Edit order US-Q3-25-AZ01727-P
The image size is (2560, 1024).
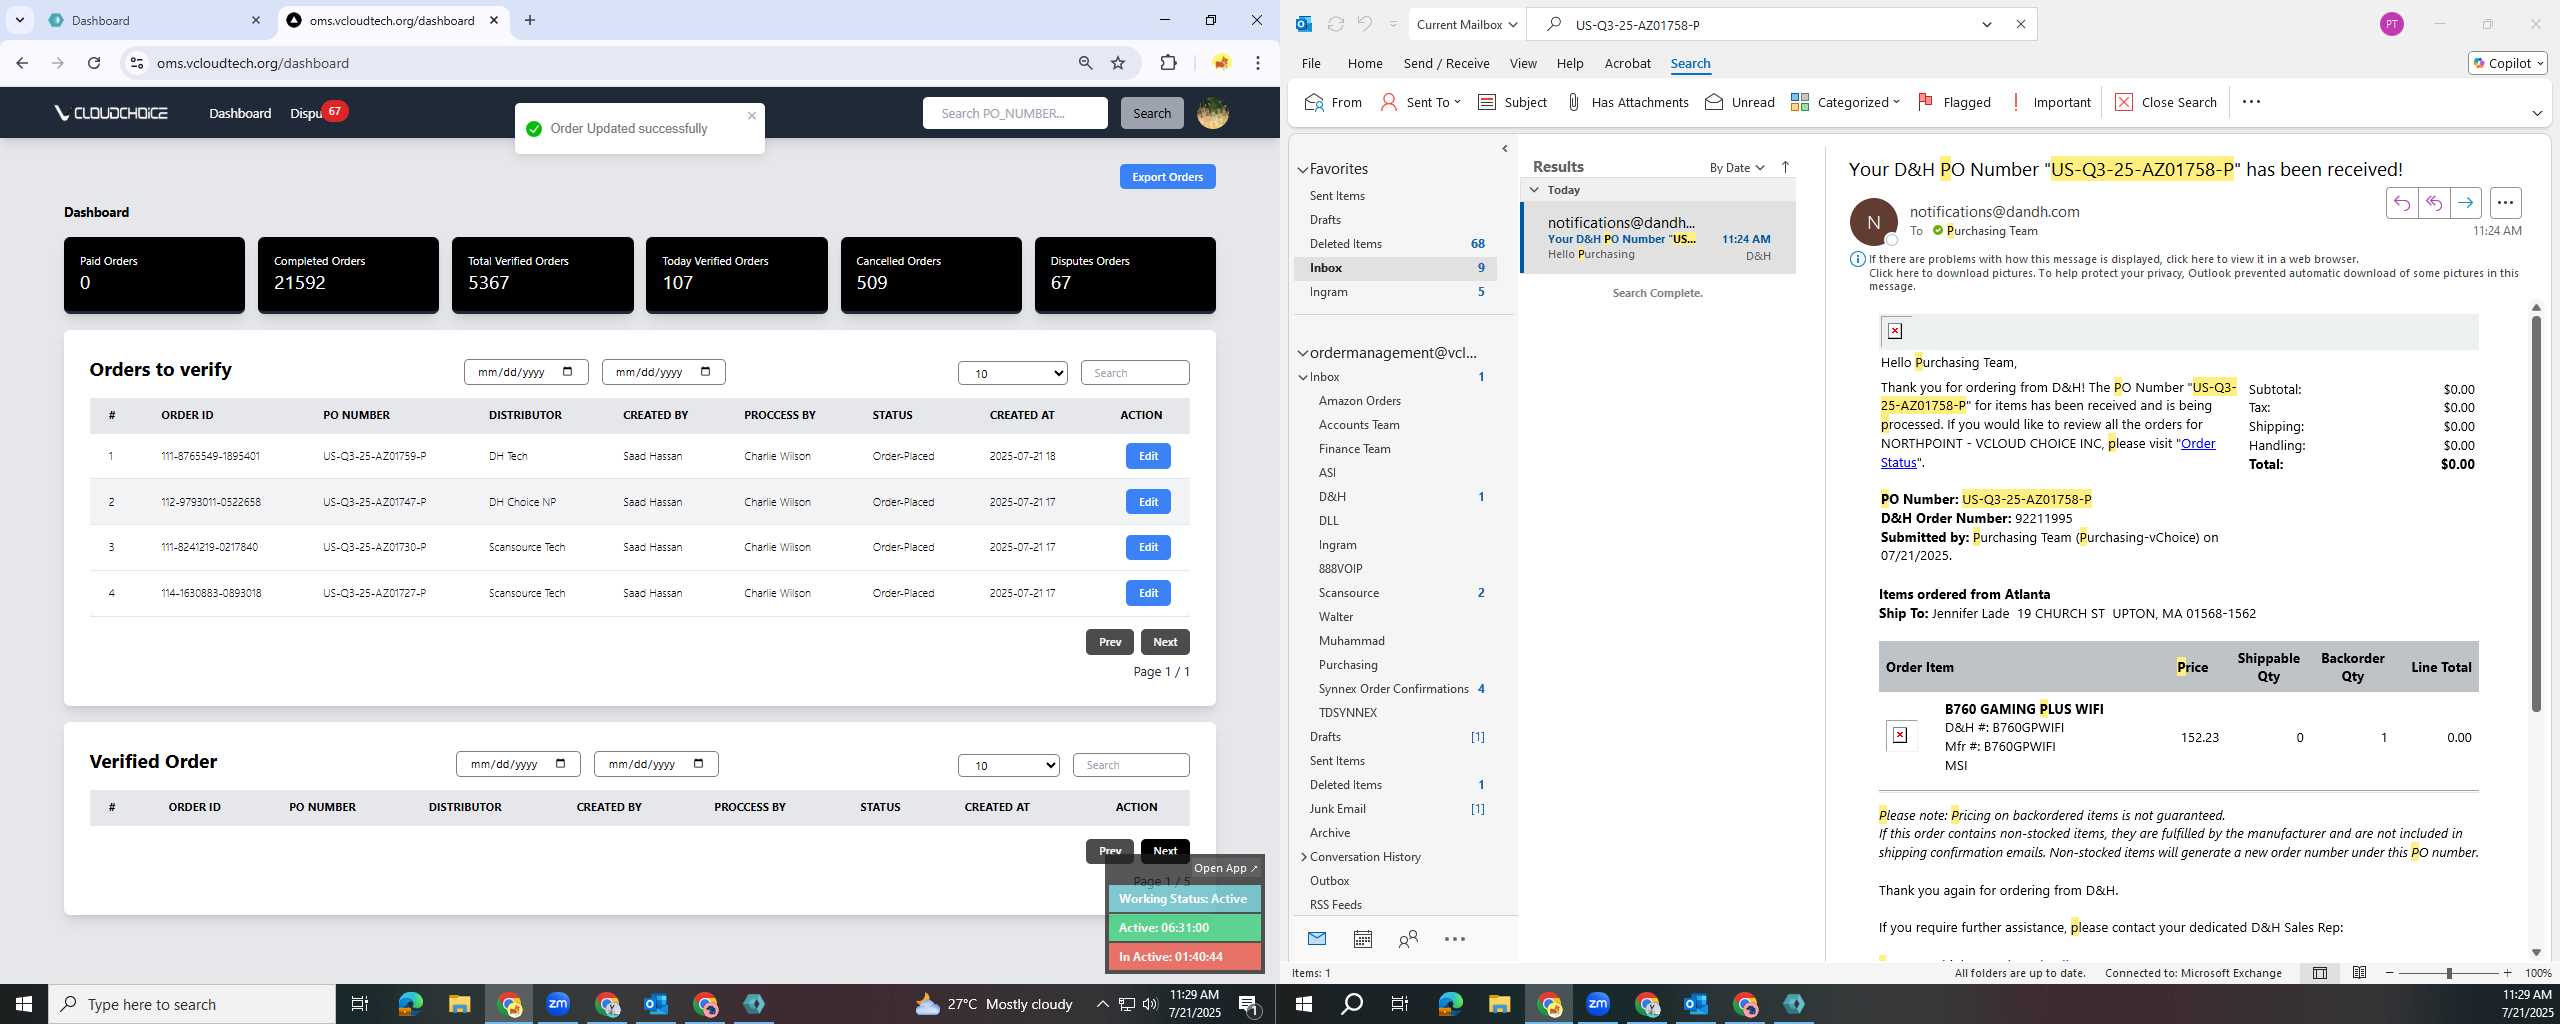[x=1148, y=593]
